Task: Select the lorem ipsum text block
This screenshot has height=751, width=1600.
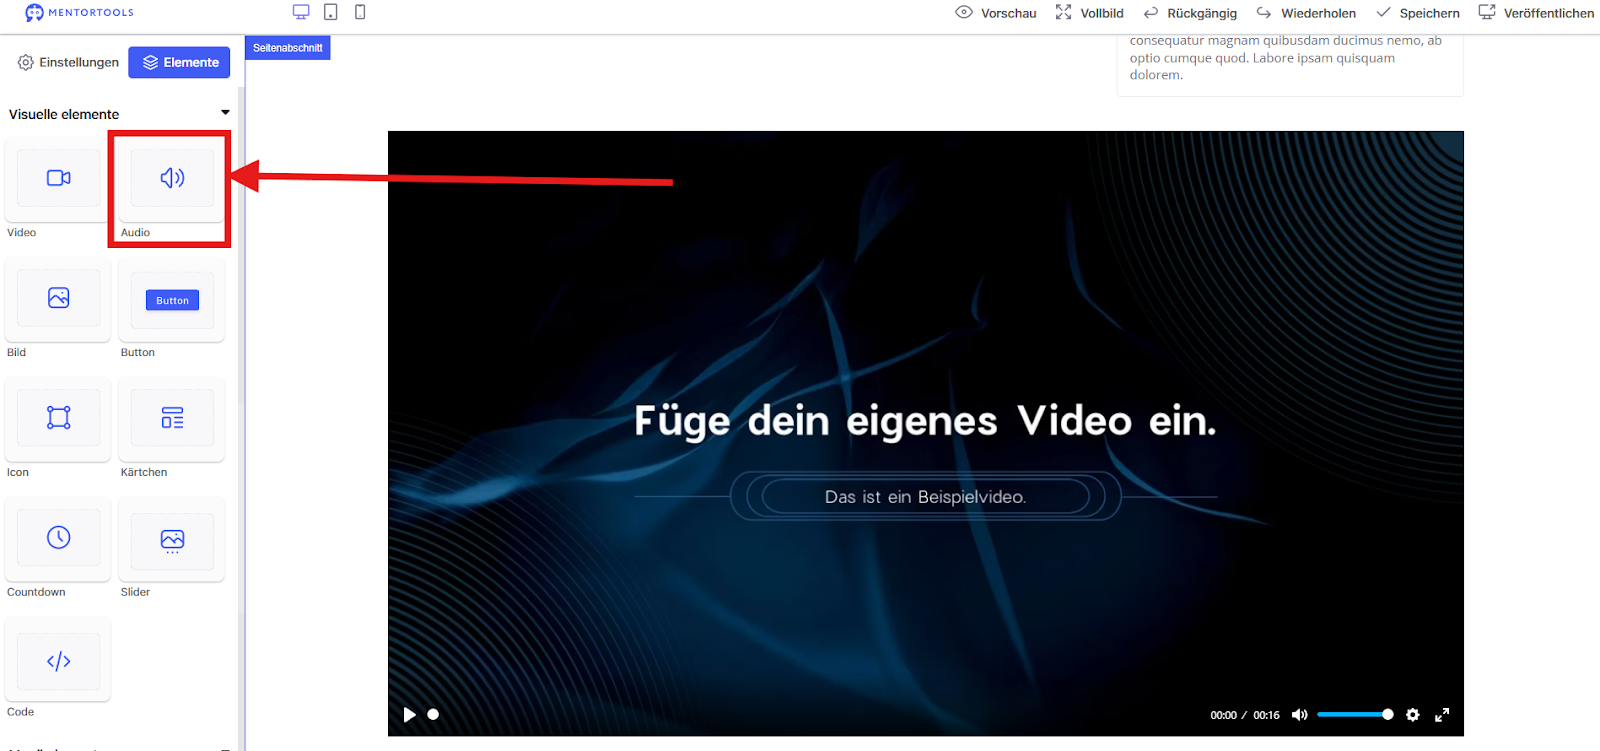Action: [x=1290, y=58]
